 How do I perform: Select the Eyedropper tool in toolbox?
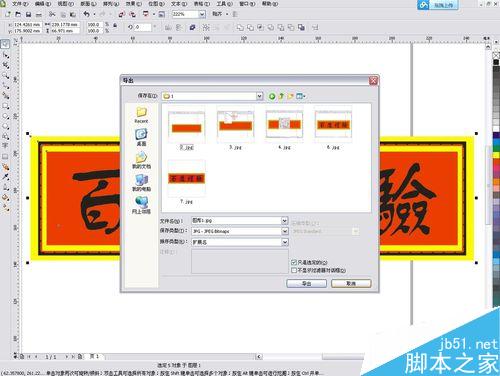coord(5,177)
